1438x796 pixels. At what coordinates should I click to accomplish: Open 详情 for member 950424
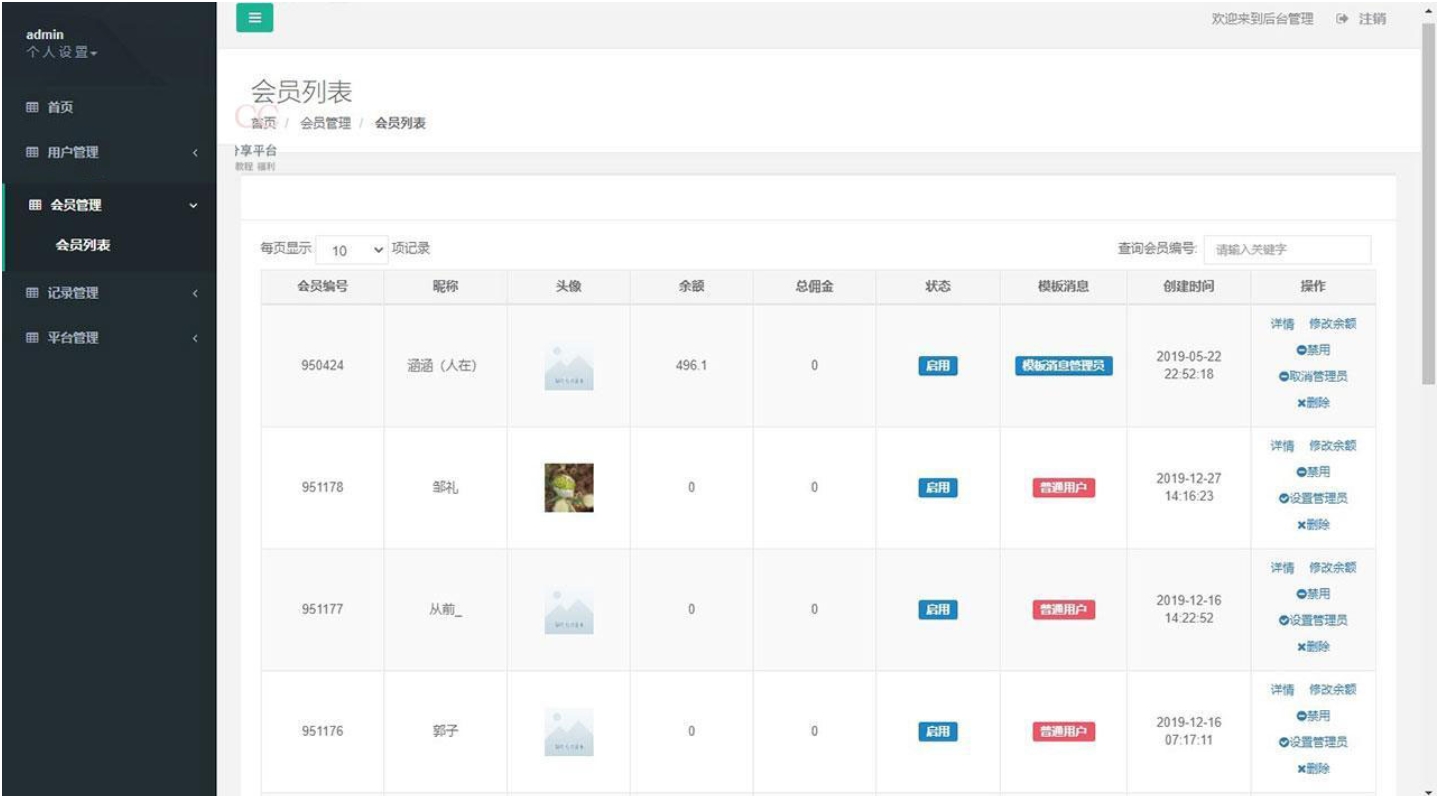(x=1282, y=324)
